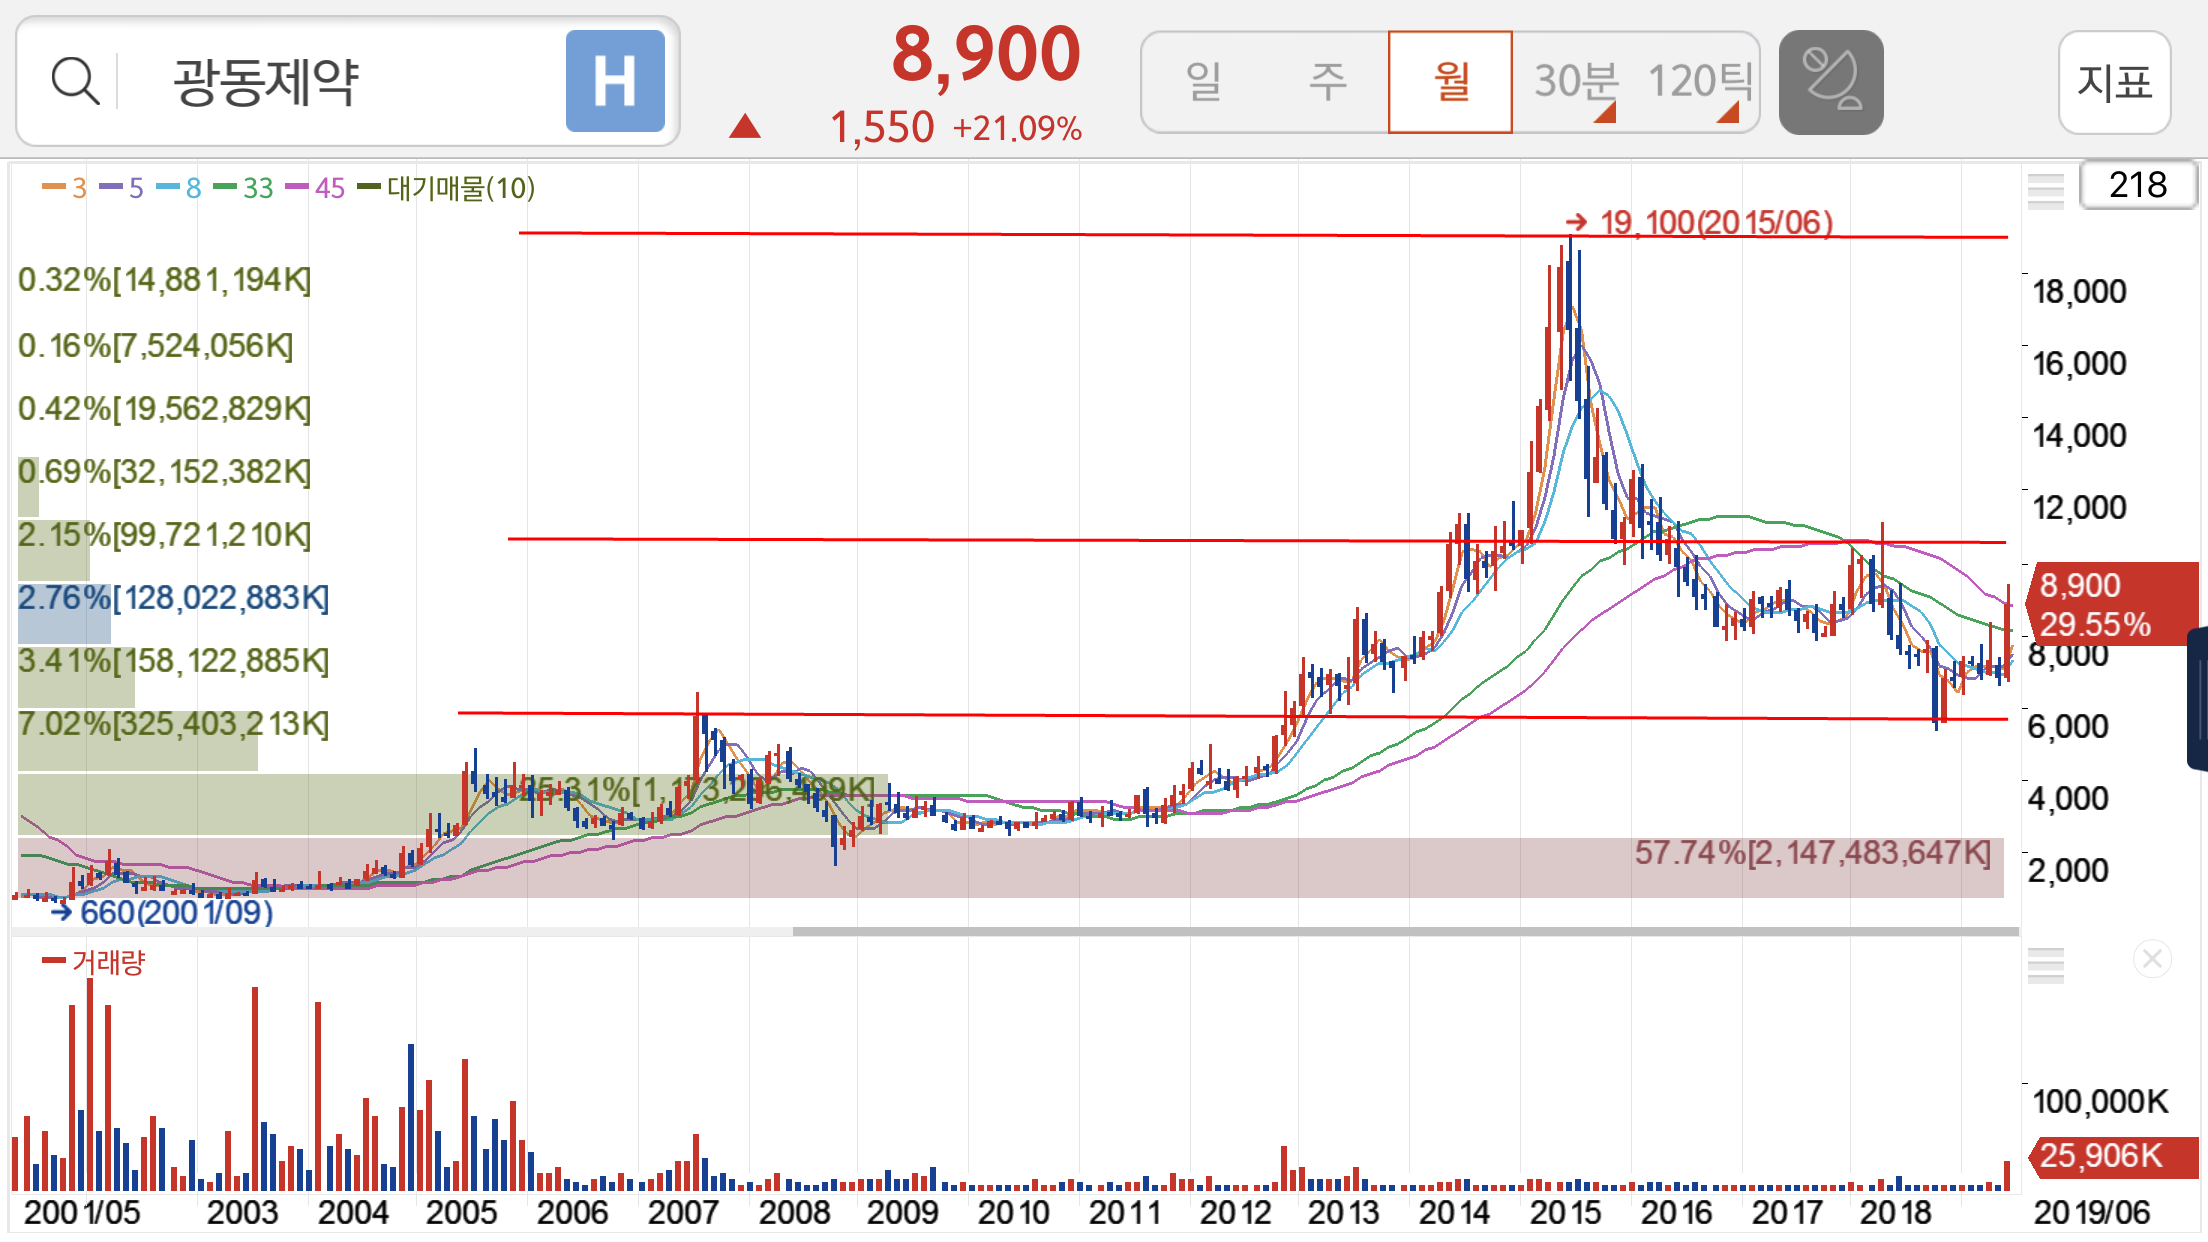Open volume panel hamburger menu icon
This screenshot has width=2208, height=1242.
pyautogui.click(x=2045, y=965)
